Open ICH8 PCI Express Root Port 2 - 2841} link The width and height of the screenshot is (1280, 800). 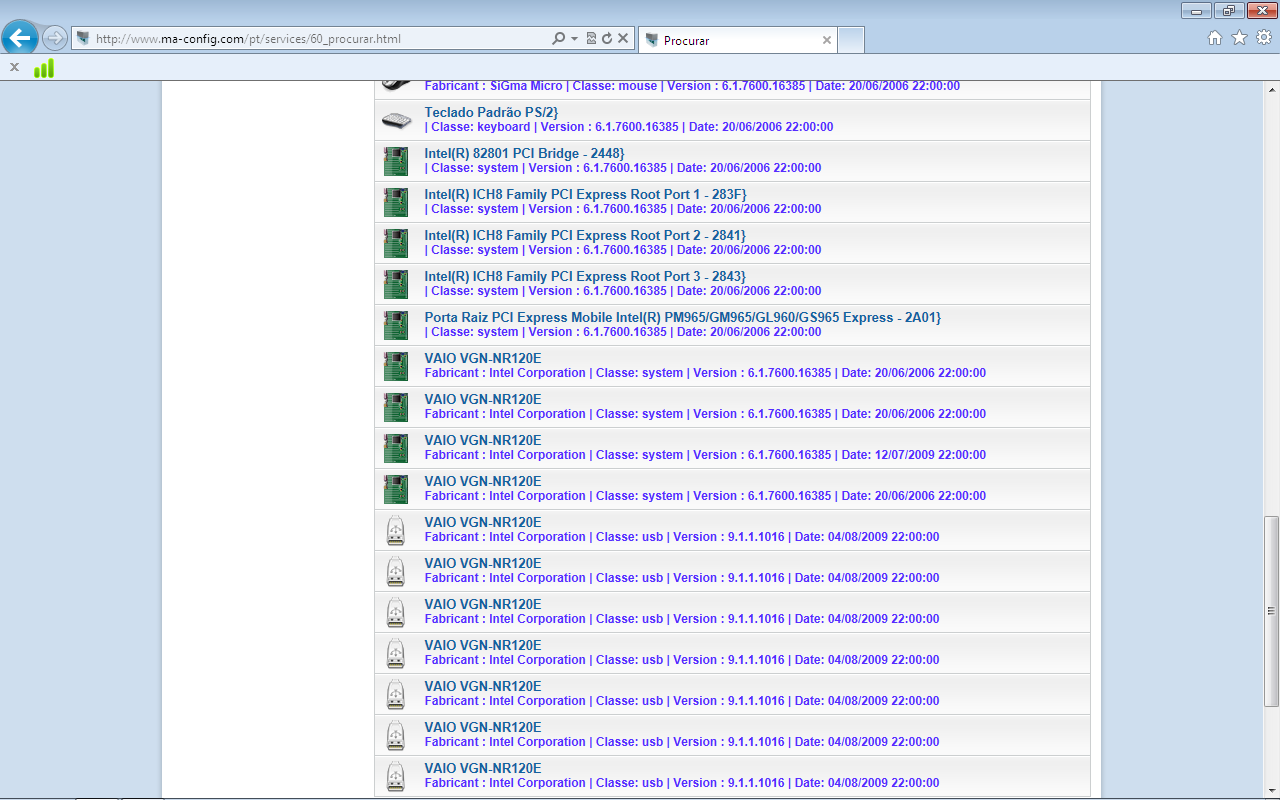tap(585, 235)
